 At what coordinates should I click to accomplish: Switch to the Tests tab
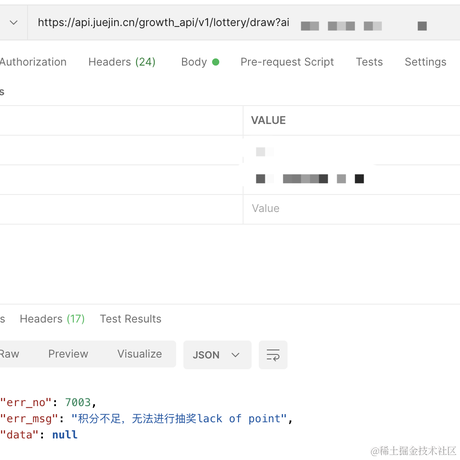pos(369,62)
